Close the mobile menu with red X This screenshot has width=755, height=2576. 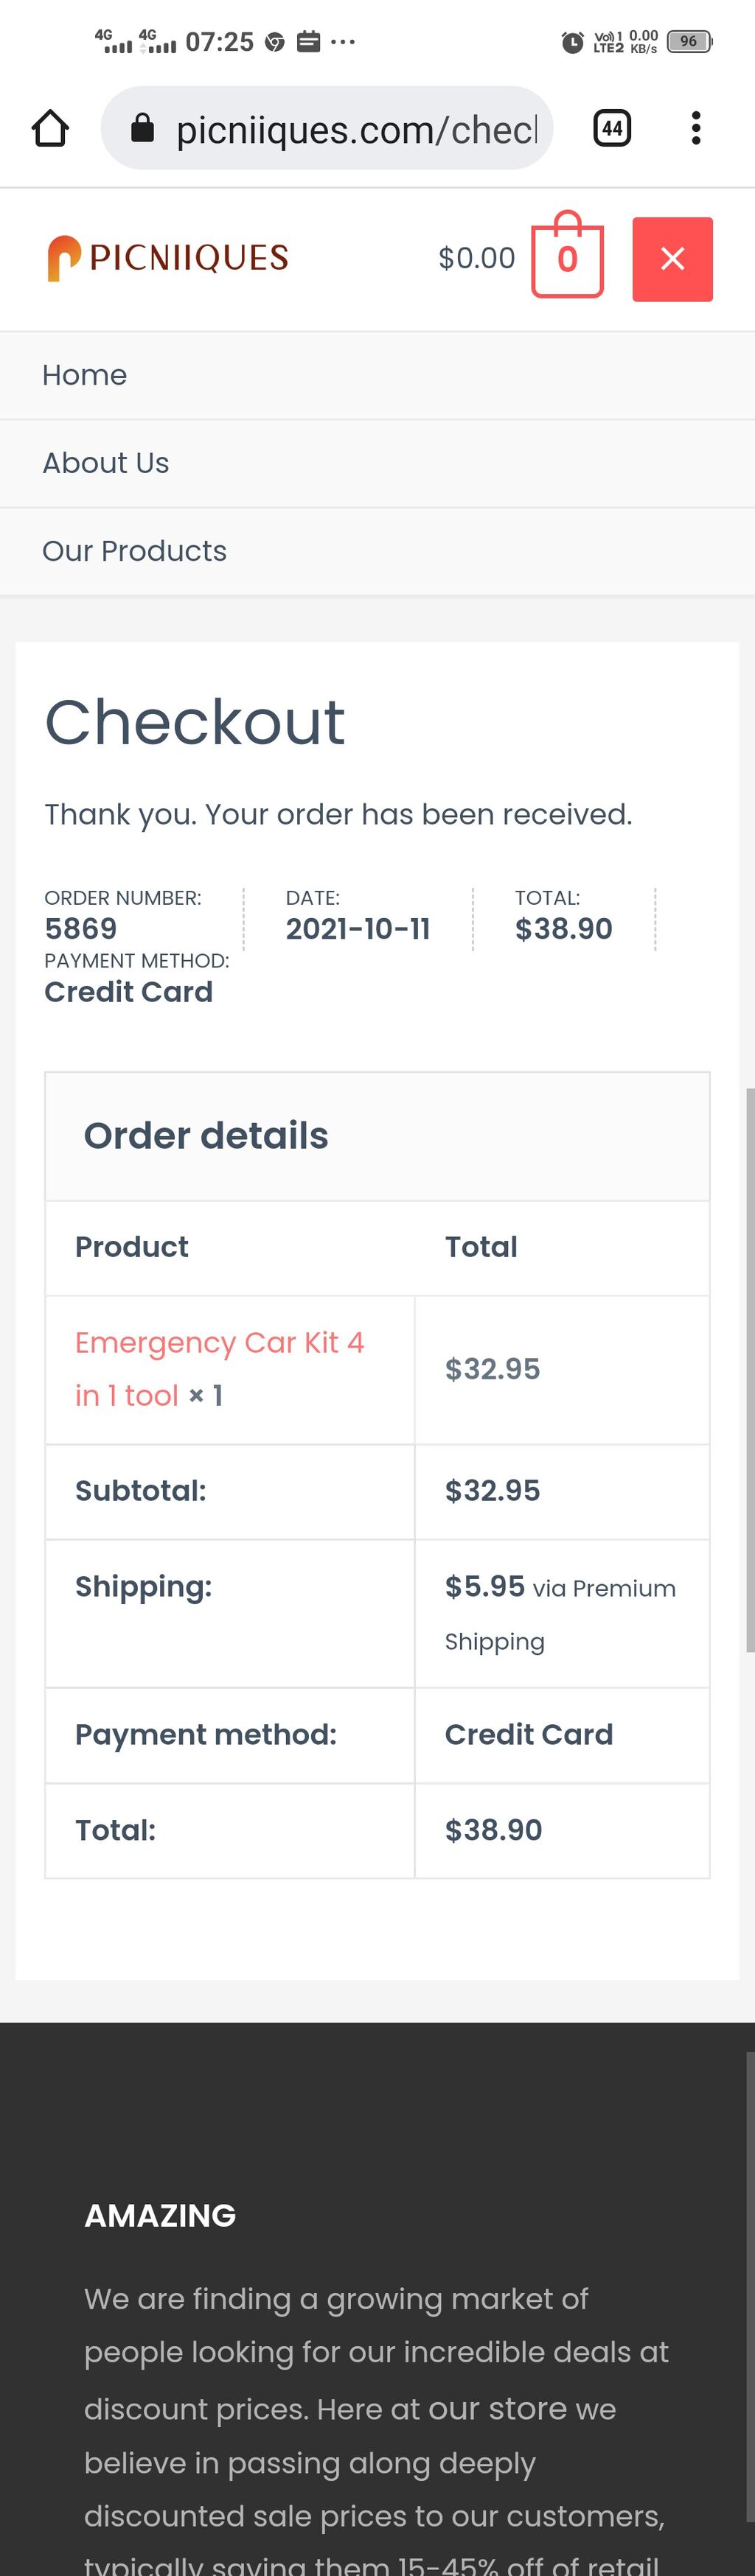672,259
